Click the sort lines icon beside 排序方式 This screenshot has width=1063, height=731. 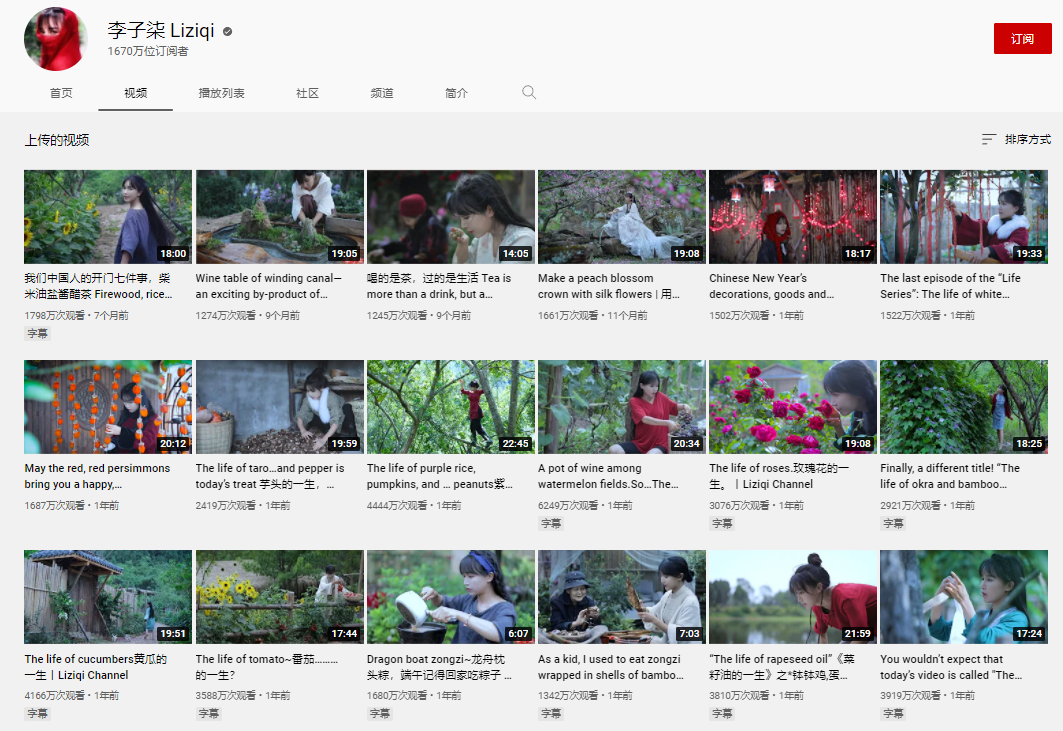988,139
